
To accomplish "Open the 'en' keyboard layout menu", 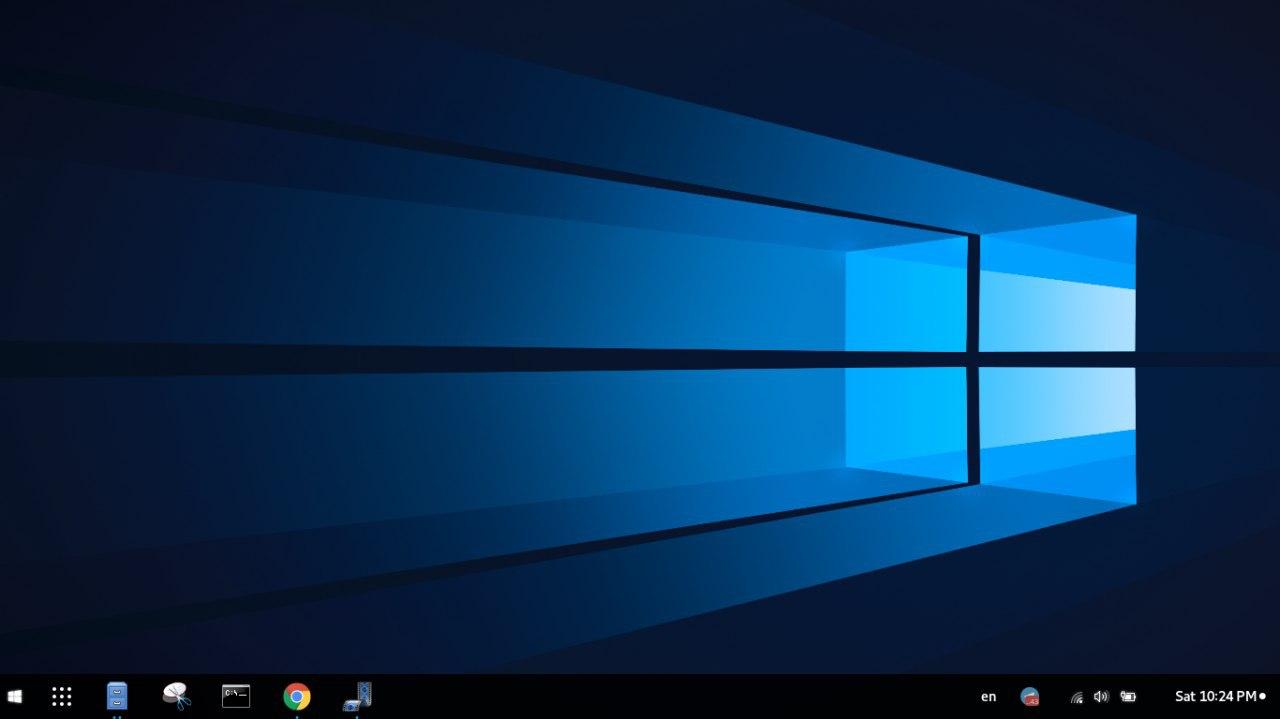I will coord(988,696).
